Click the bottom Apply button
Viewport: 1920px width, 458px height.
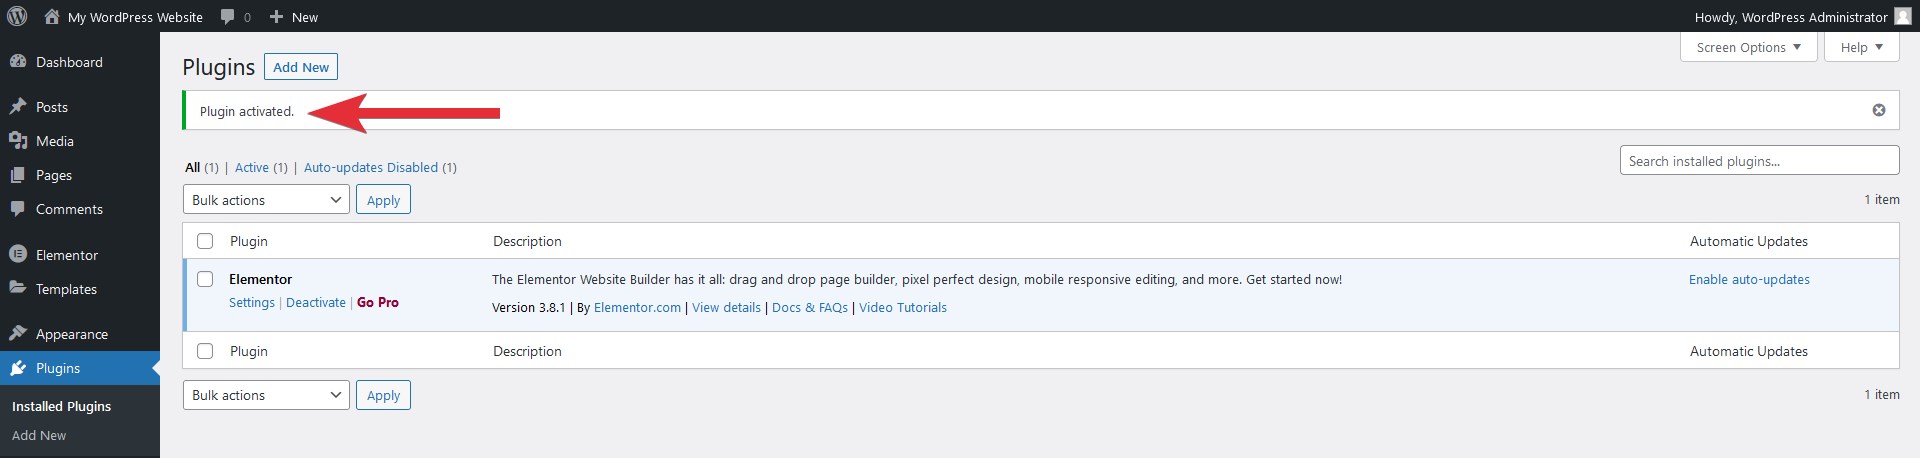point(383,395)
